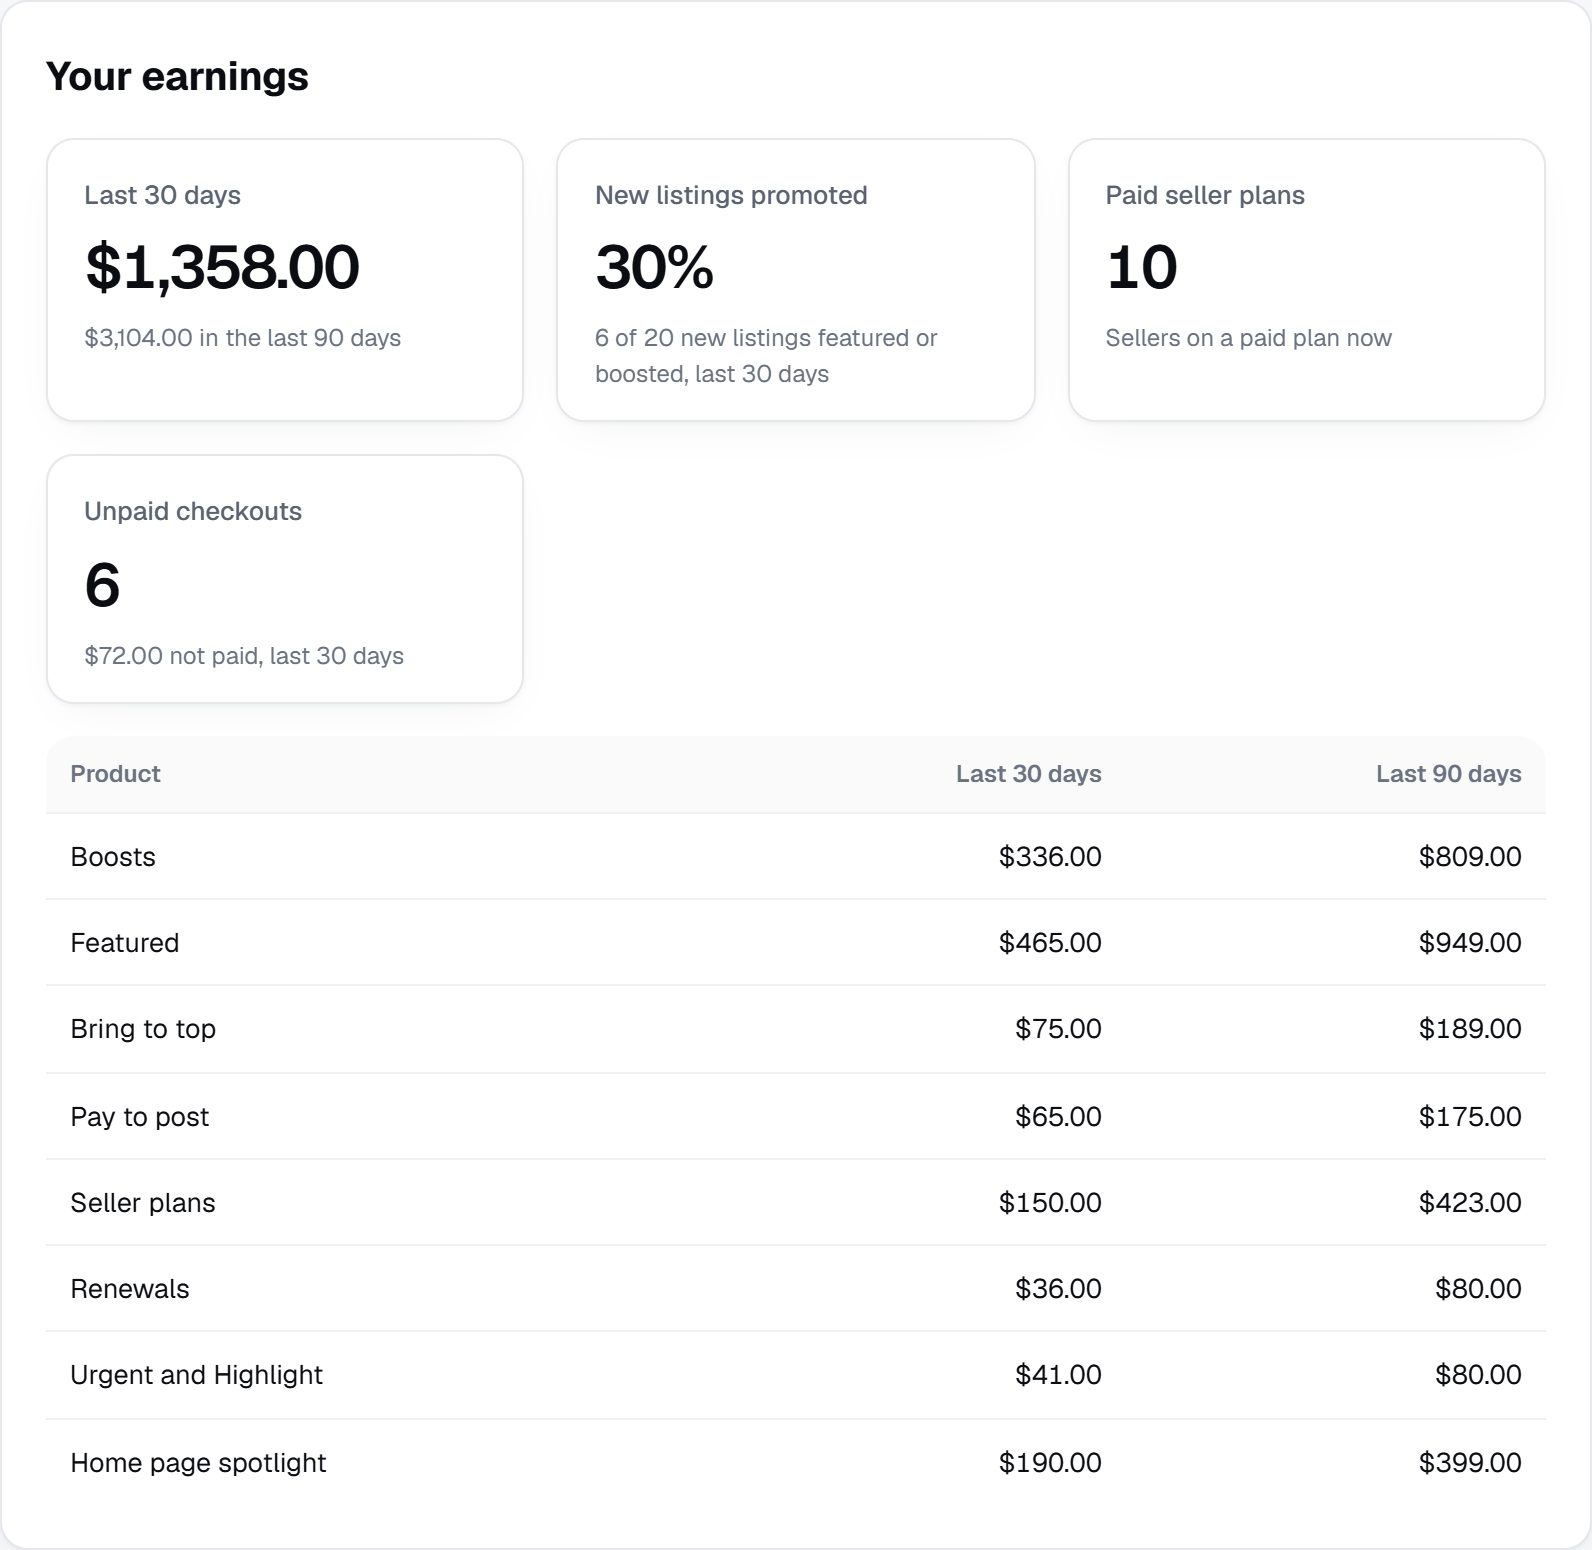1592x1550 pixels.
Task: Click the $399.00 Home page spotlight value
Action: [1470, 1463]
